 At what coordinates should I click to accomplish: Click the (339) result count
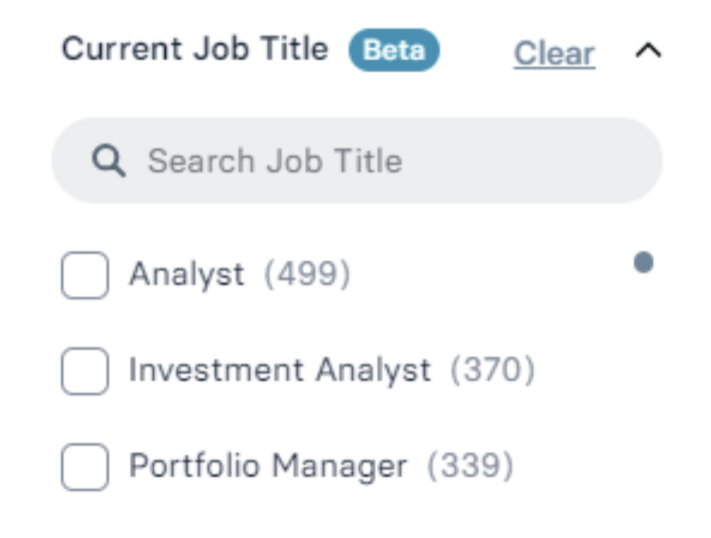(471, 466)
